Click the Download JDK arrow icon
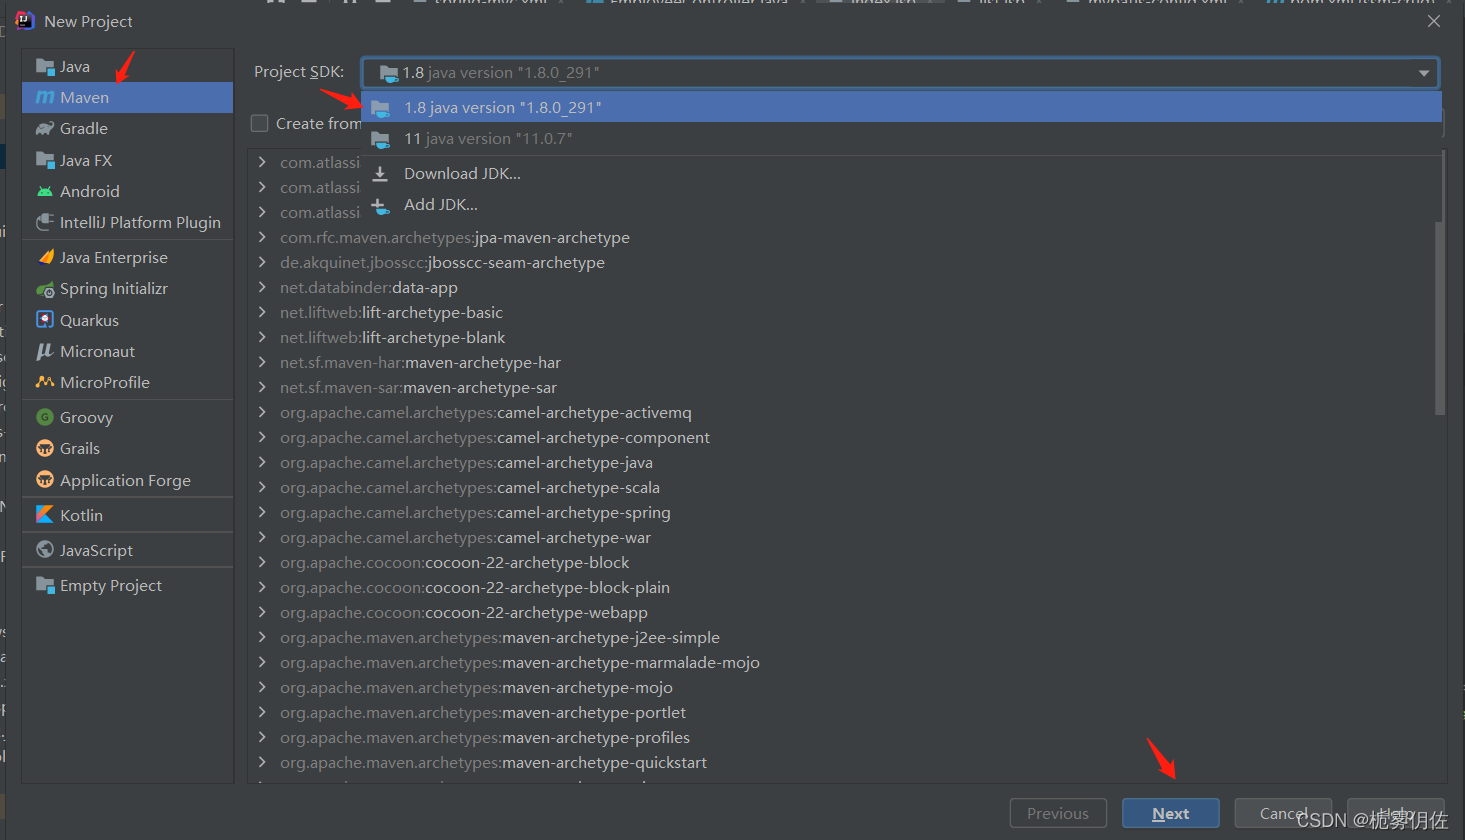Image resolution: width=1465 pixels, height=840 pixels. pos(380,174)
